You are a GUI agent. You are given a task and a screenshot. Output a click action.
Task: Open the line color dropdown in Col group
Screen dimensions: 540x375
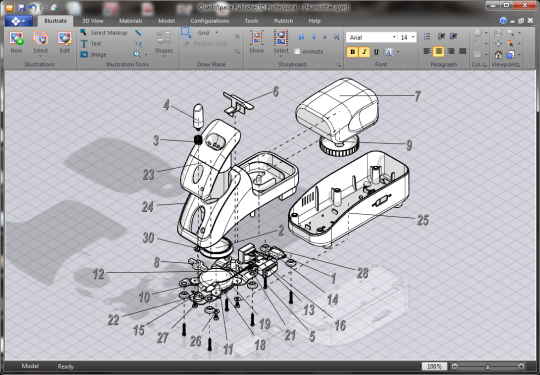pos(486,44)
